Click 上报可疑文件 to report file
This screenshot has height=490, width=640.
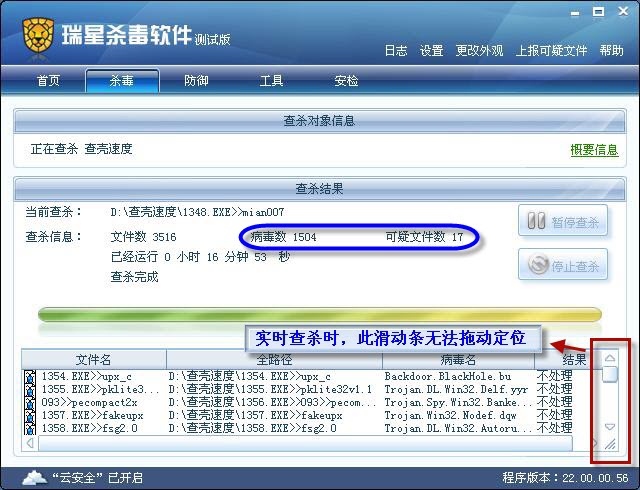pyautogui.click(x=551, y=51)
